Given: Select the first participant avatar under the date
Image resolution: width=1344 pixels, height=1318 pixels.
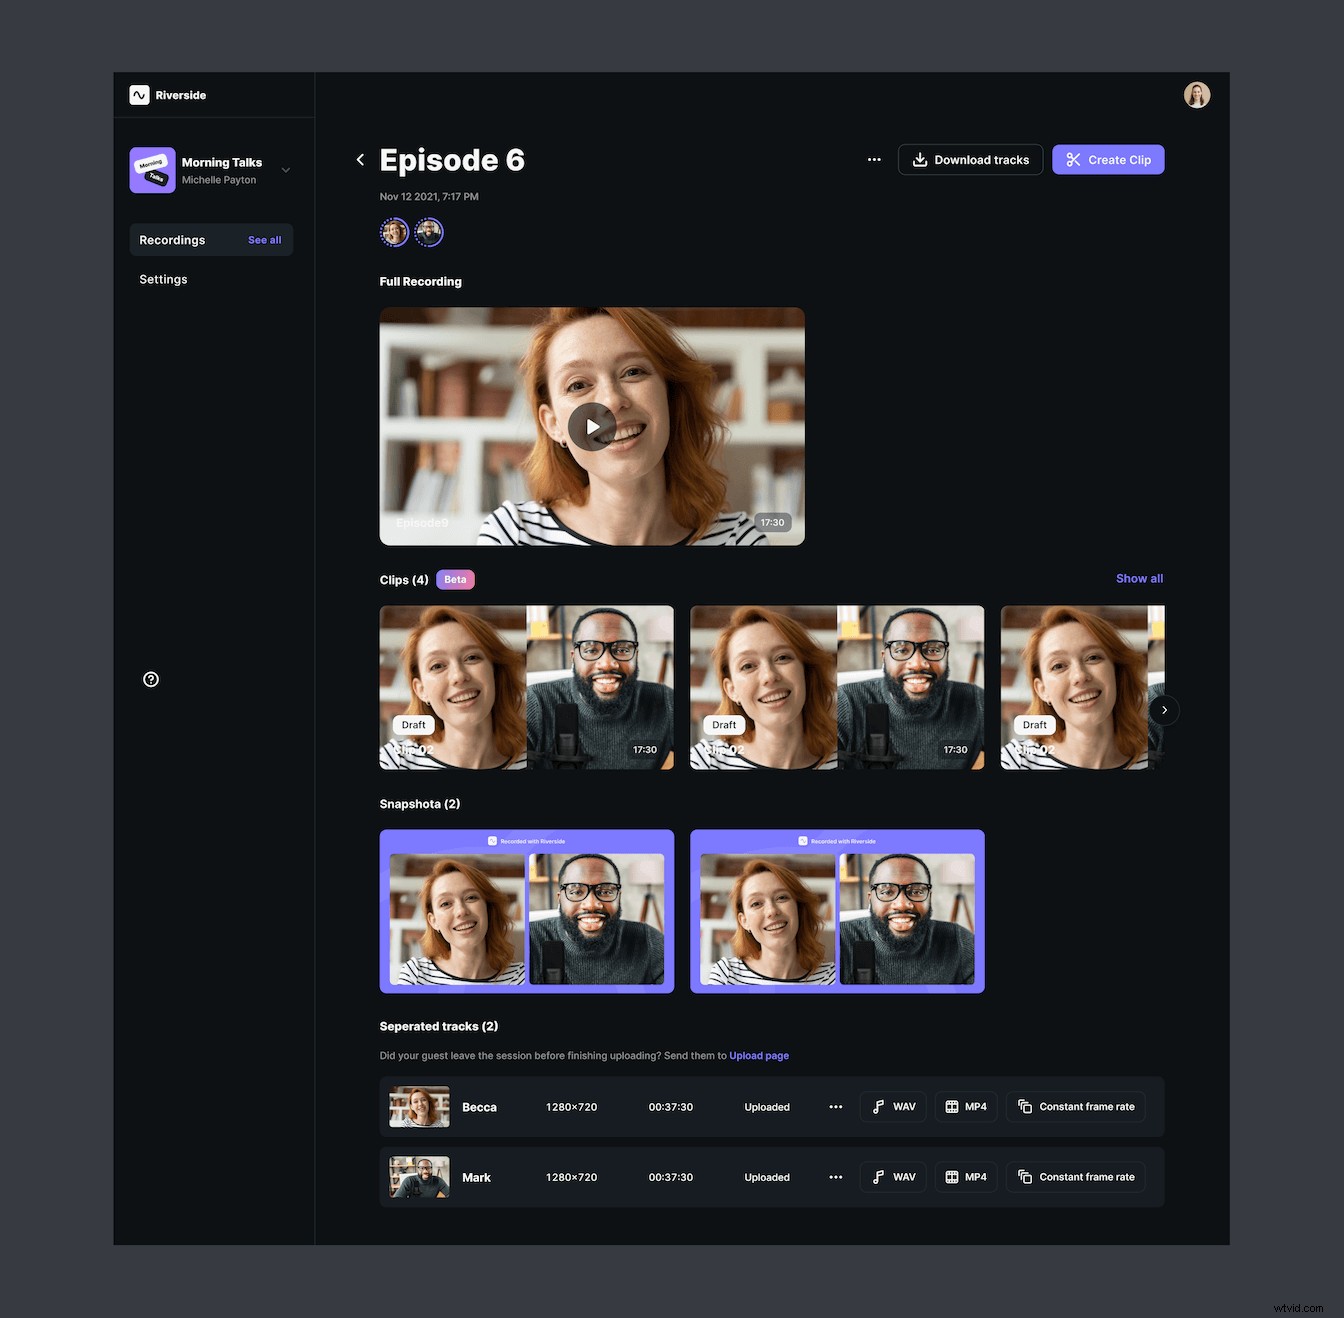Looking at the screenshot, I should [394, 232].
